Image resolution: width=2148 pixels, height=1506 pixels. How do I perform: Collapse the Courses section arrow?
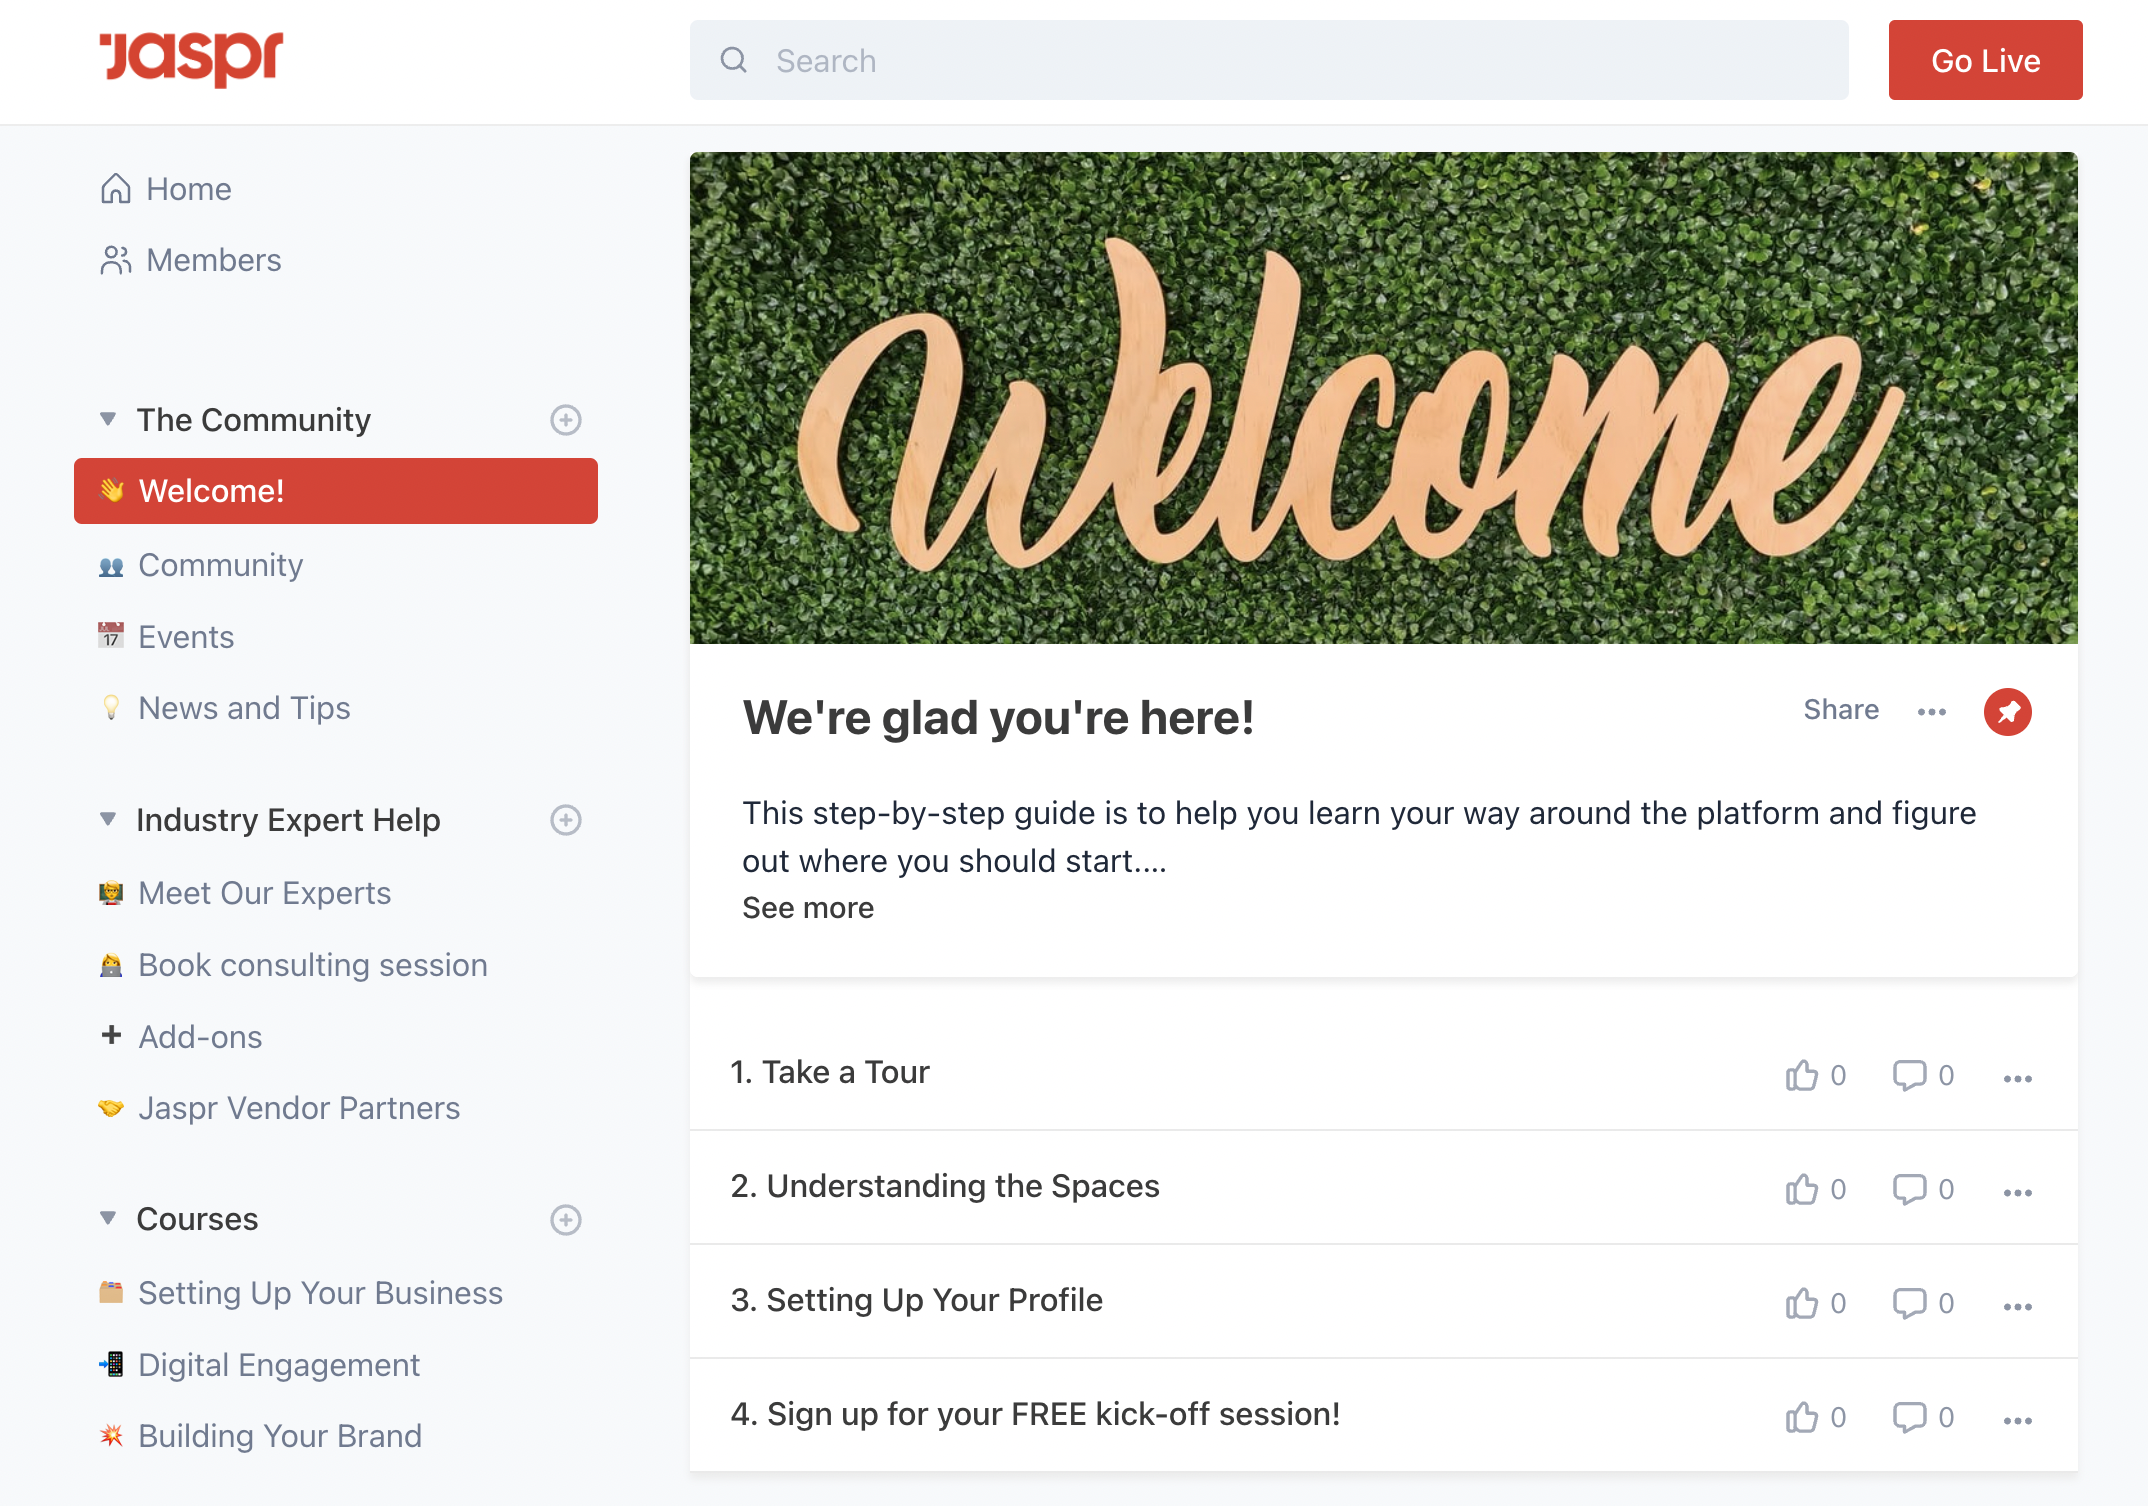108,1218
